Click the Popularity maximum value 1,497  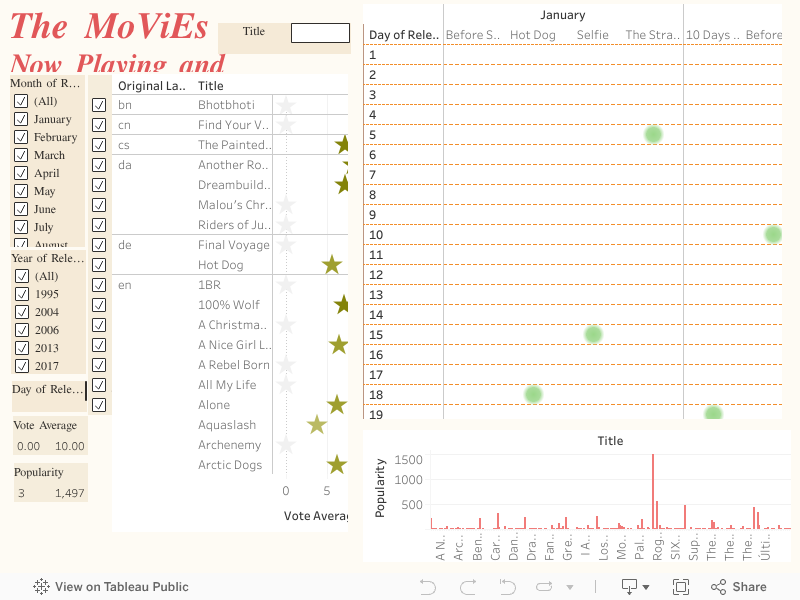(x=70, y=493)
